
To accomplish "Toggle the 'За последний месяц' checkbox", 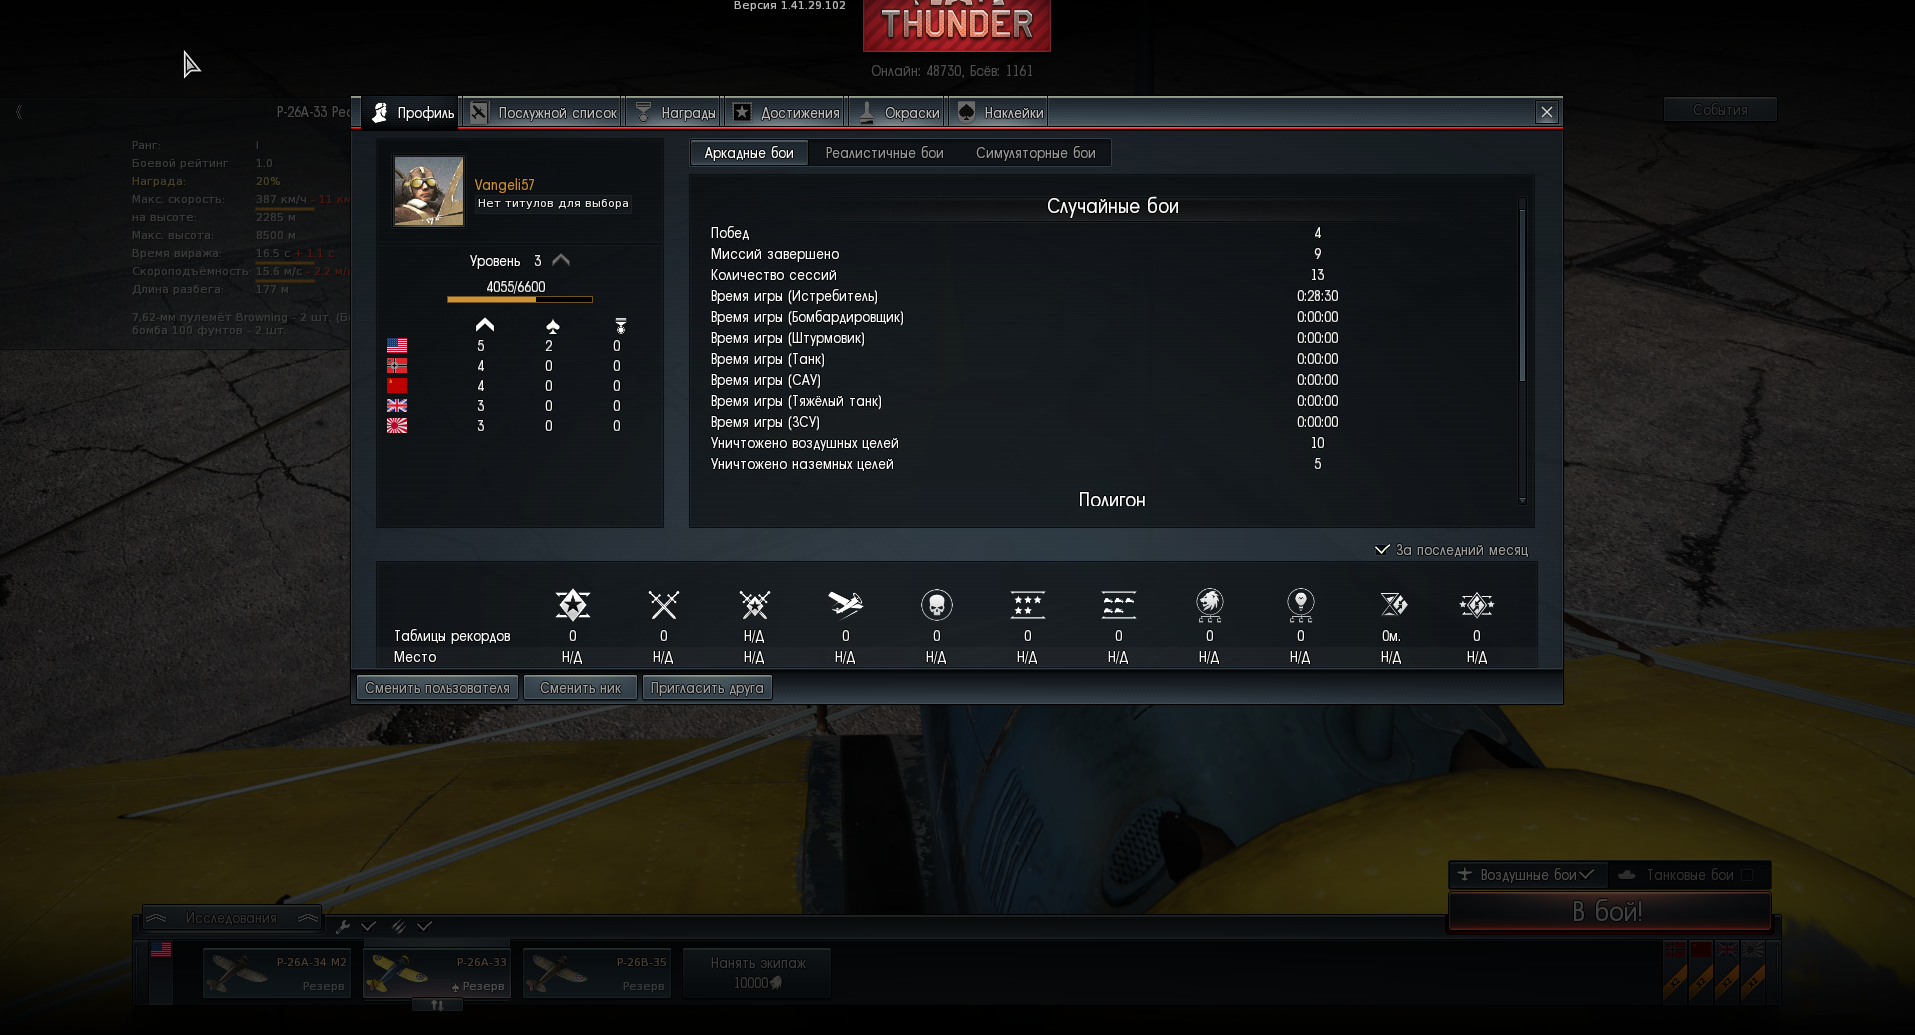I will [x=1382, y=549].
